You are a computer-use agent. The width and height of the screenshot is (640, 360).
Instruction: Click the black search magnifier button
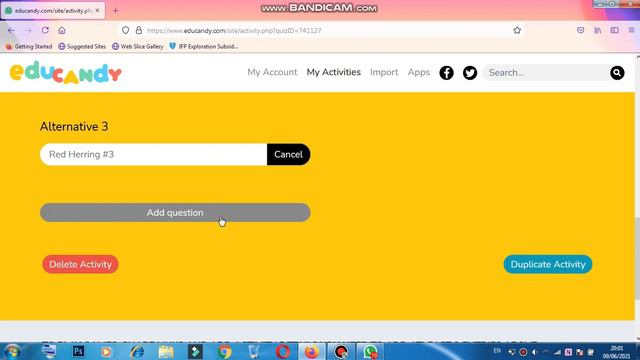(x=617, y=73)
